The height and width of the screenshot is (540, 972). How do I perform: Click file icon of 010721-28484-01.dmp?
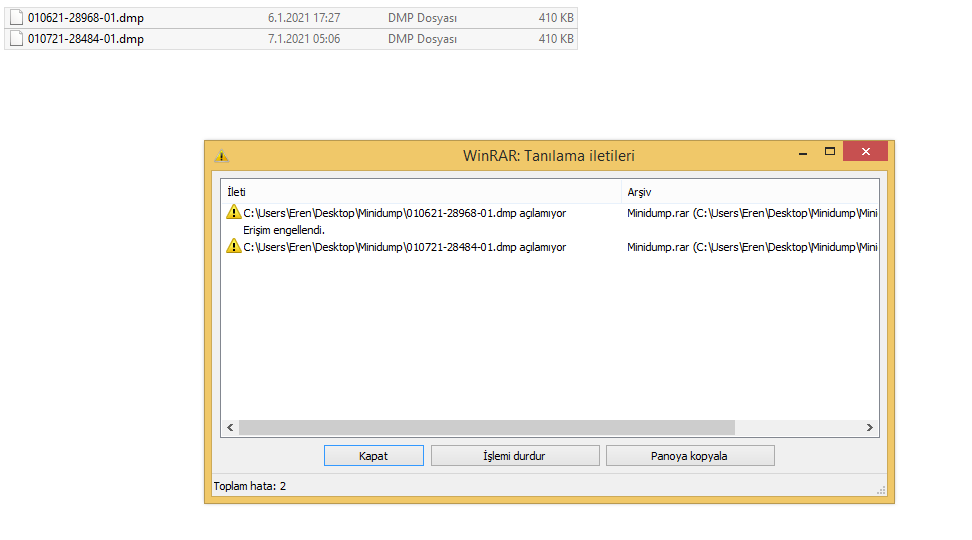(17, 38)
